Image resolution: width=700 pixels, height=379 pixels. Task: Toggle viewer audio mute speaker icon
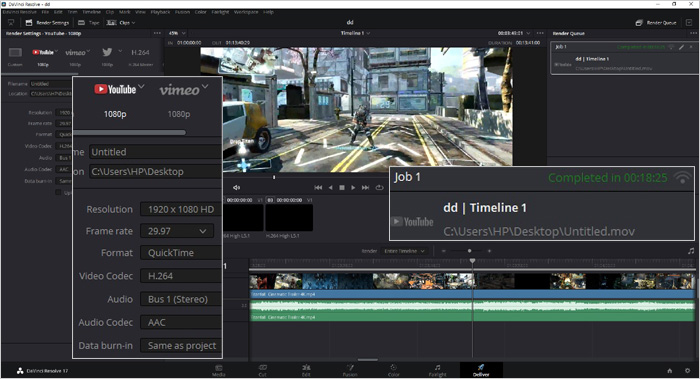237,187
